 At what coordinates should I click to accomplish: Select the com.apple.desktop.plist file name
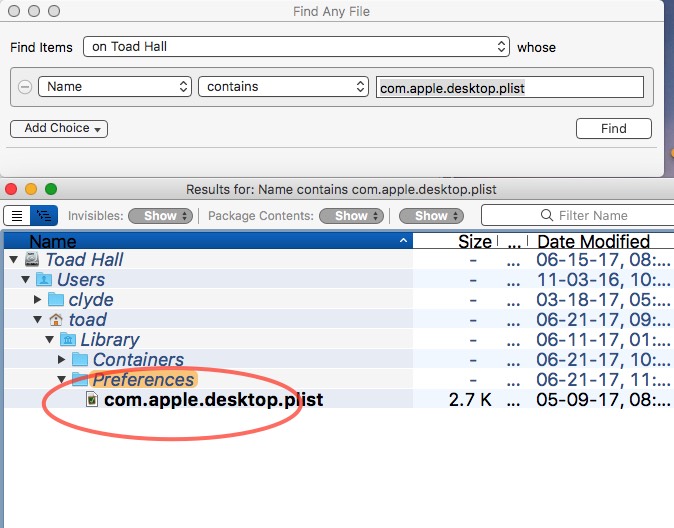[213, 400]
